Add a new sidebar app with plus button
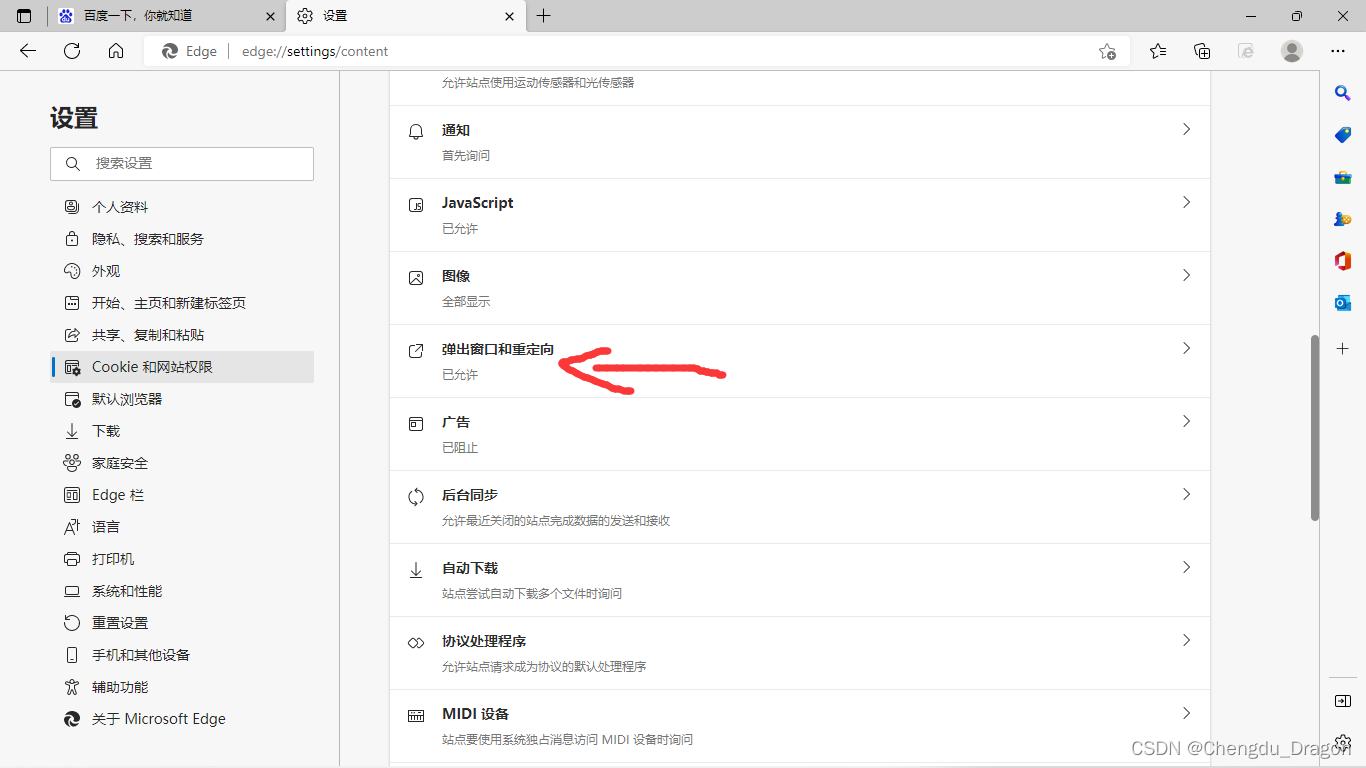The width and height of the screenshot is (1366, 768). tap(1342, 348)
